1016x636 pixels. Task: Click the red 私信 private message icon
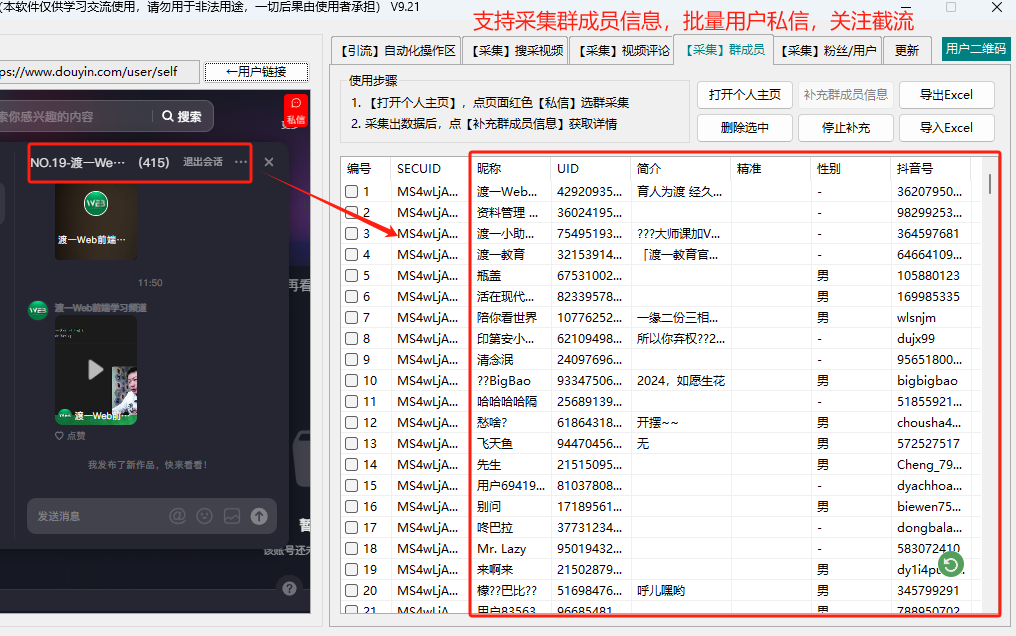(294, 108)
